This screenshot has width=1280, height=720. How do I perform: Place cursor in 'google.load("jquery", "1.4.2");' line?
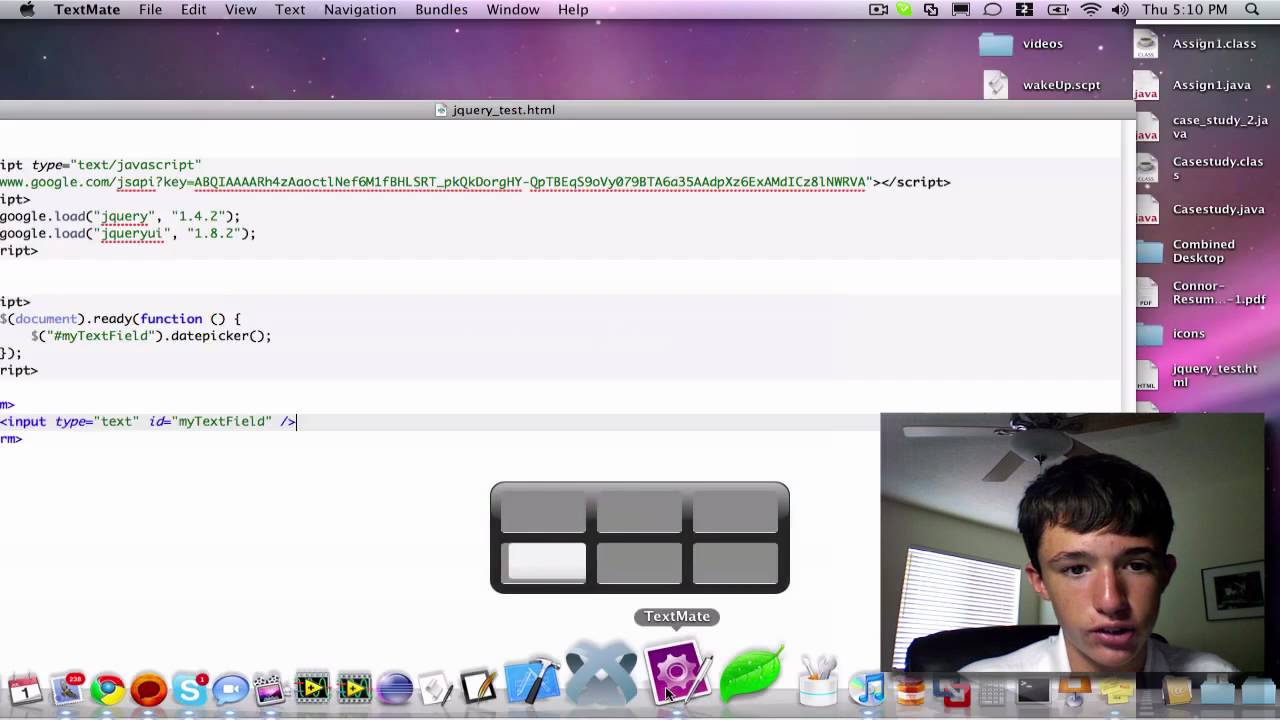(120, 216)
